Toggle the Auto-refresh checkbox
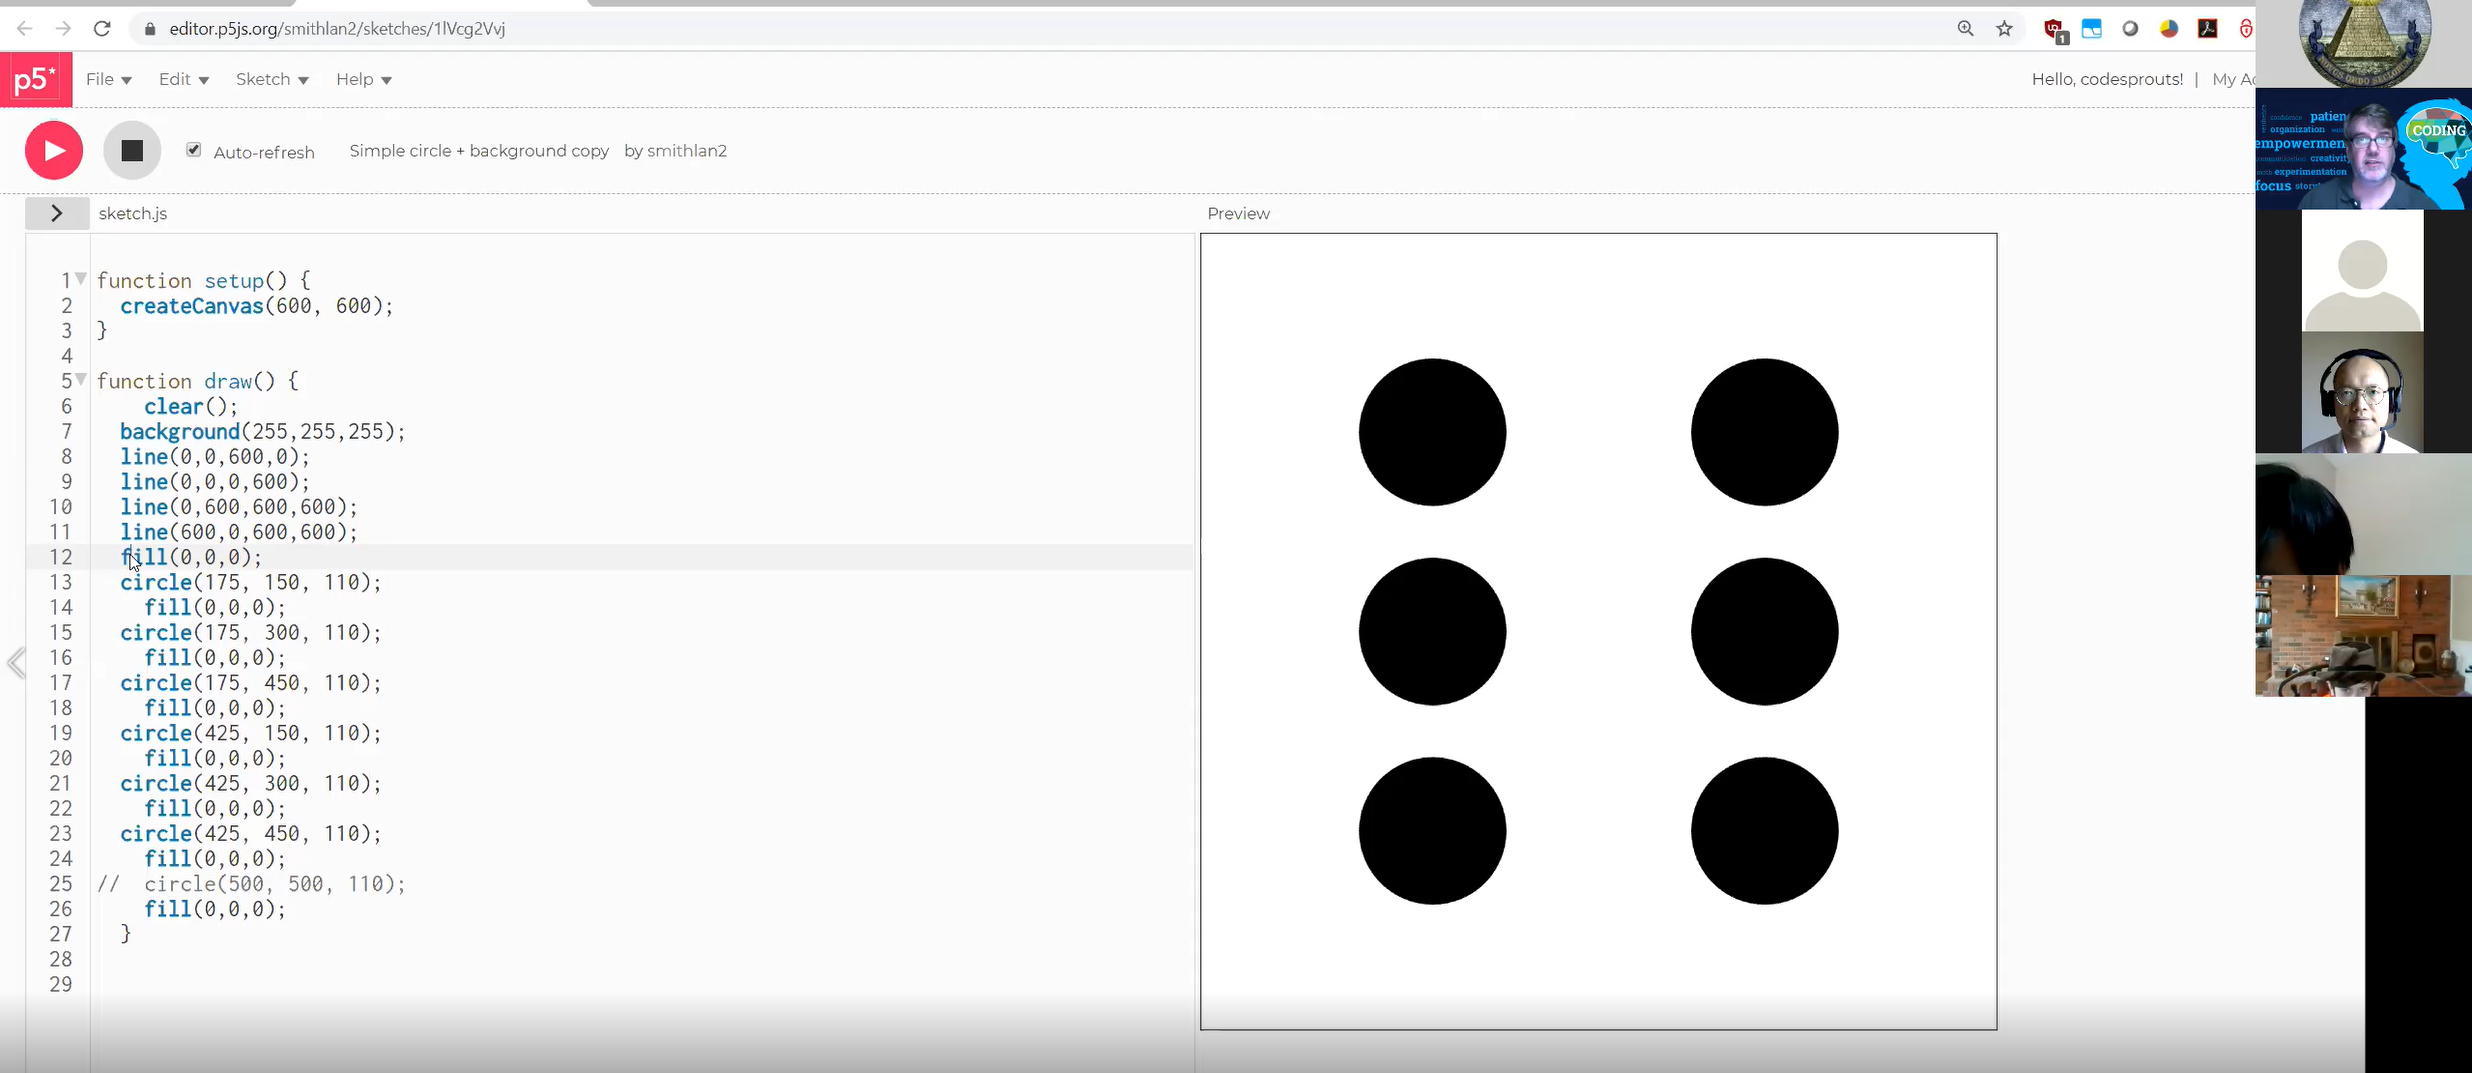 tap(193, 150)
